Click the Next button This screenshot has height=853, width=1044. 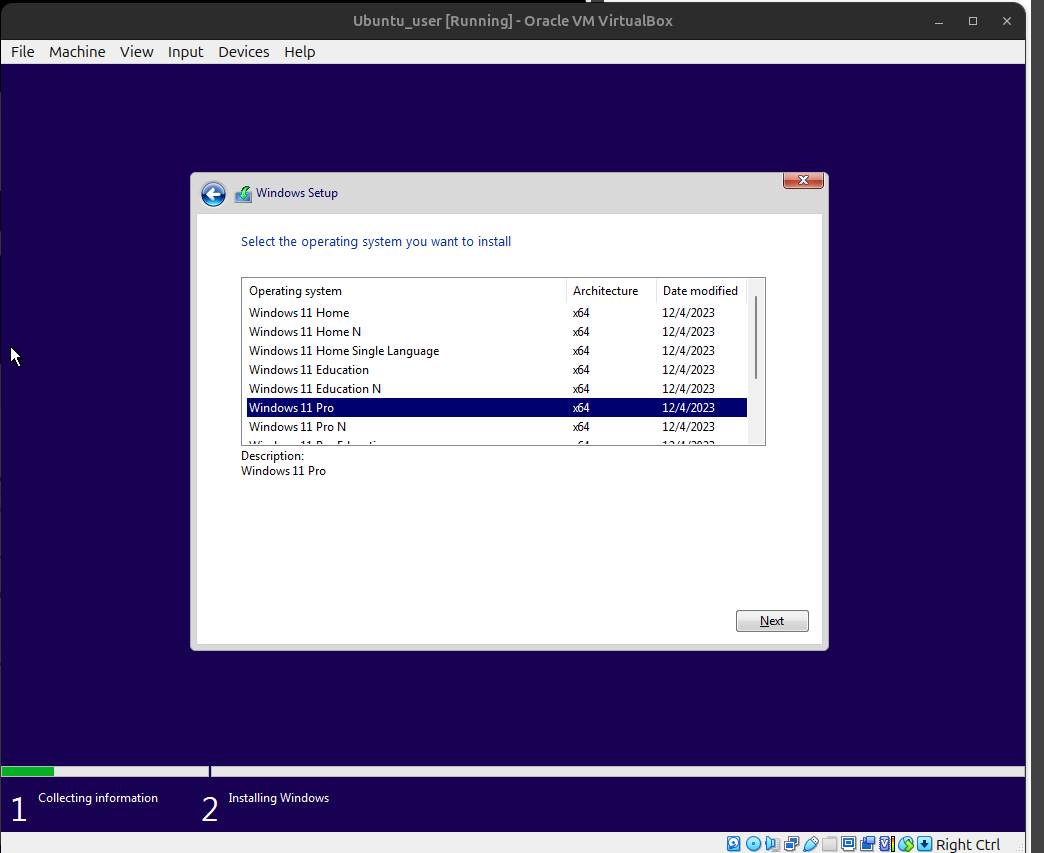pyautogui.click(x=772, y=621)
